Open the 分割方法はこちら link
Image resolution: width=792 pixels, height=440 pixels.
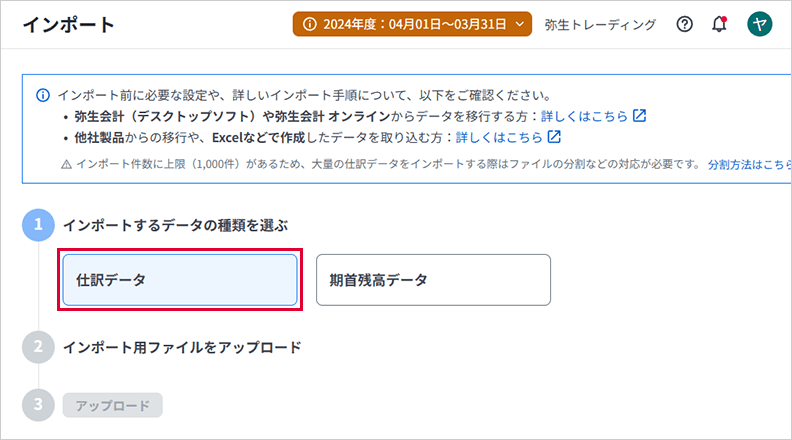[748, 164]
